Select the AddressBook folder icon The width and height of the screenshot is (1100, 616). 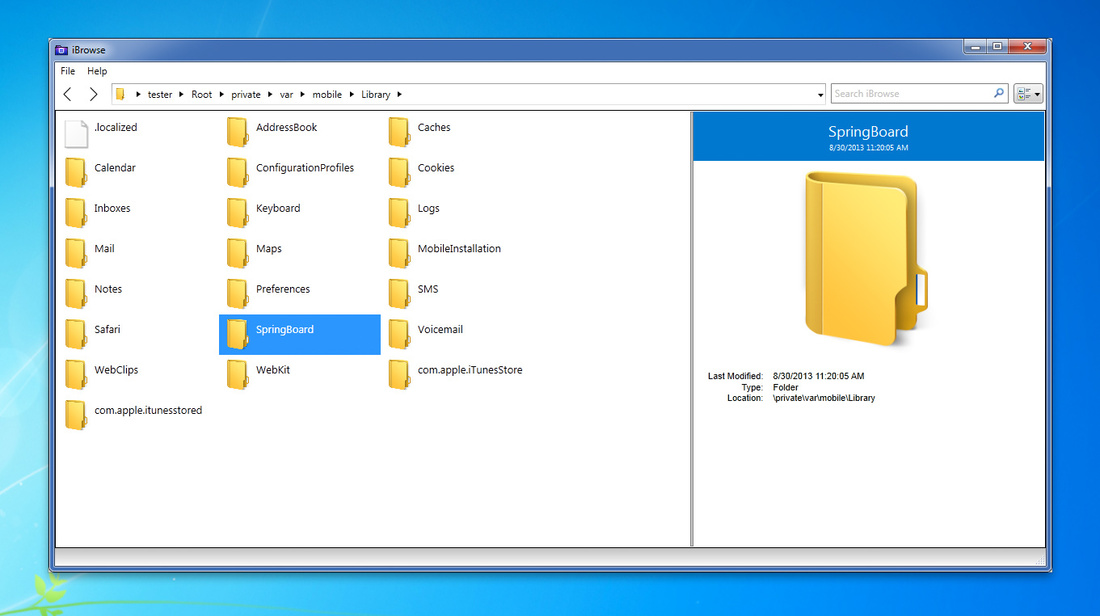pyautogui.click(x=238, y=133)
